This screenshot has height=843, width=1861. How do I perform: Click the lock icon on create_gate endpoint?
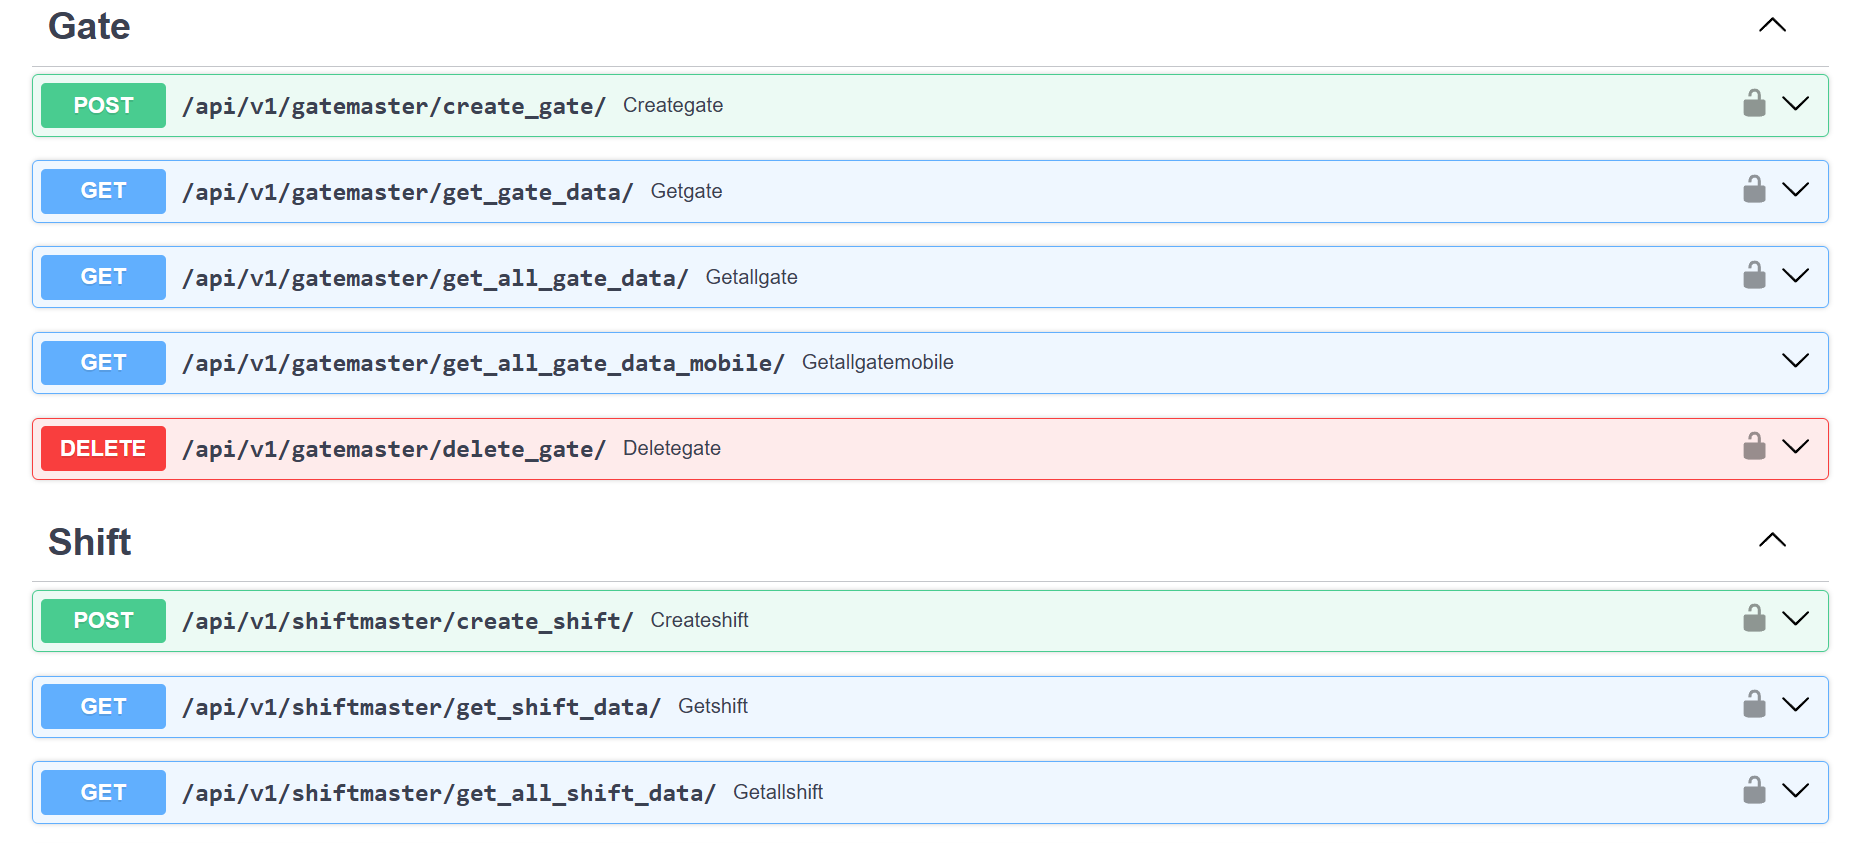click(x=1754, y=103)
